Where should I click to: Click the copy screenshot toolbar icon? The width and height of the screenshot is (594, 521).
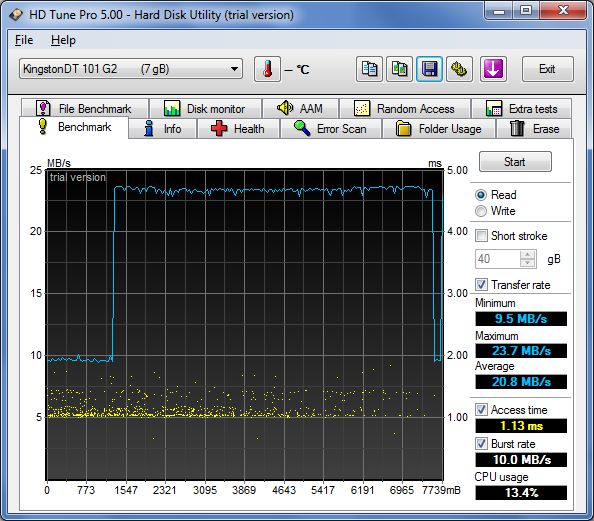[399, 69]
